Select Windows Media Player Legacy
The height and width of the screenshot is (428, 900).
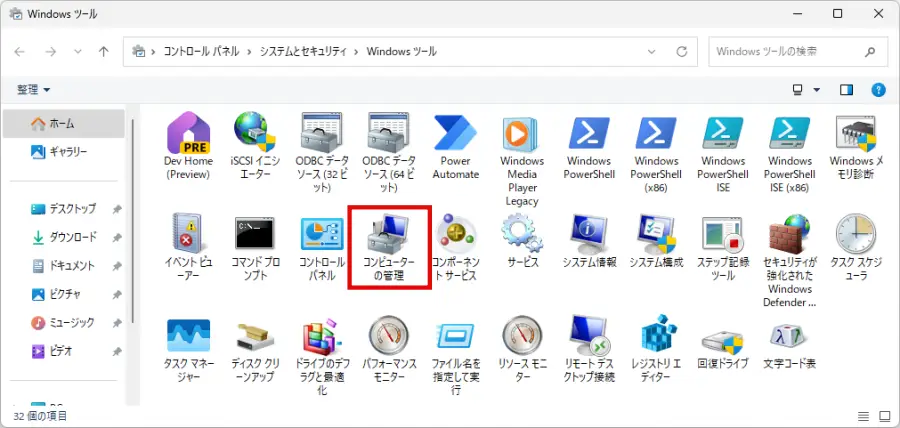pos(522,133)
